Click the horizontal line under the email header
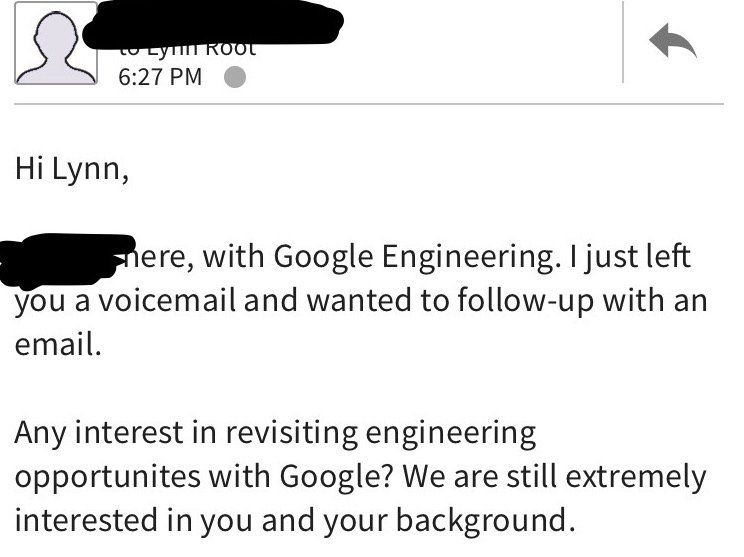Screen dimensions: 744x557 click(x=370, y=103)
